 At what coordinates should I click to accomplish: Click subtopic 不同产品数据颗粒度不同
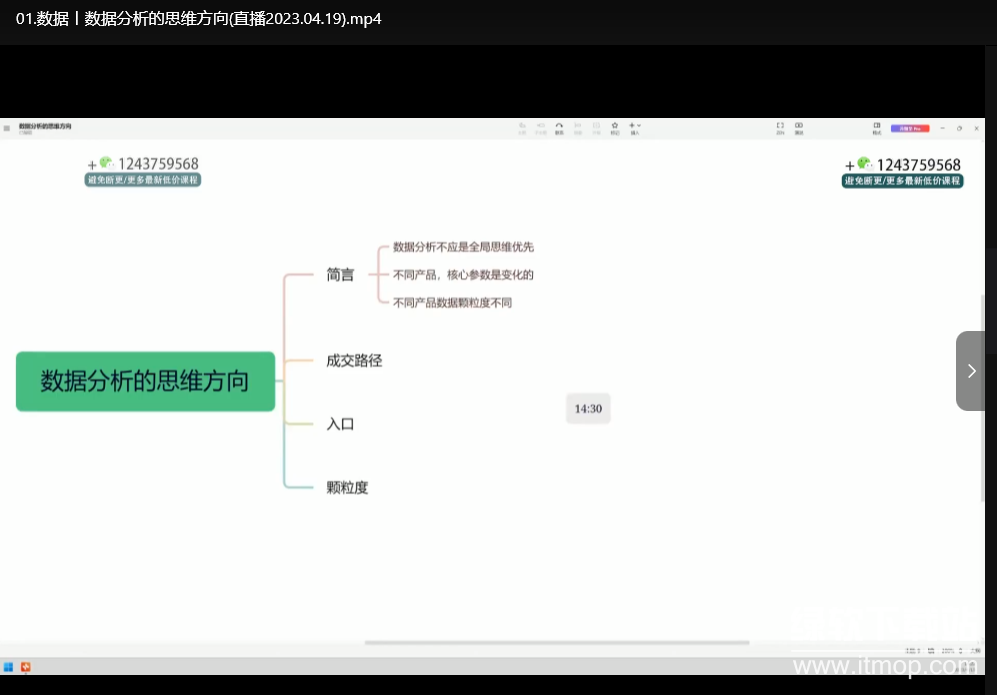(452, 302)
